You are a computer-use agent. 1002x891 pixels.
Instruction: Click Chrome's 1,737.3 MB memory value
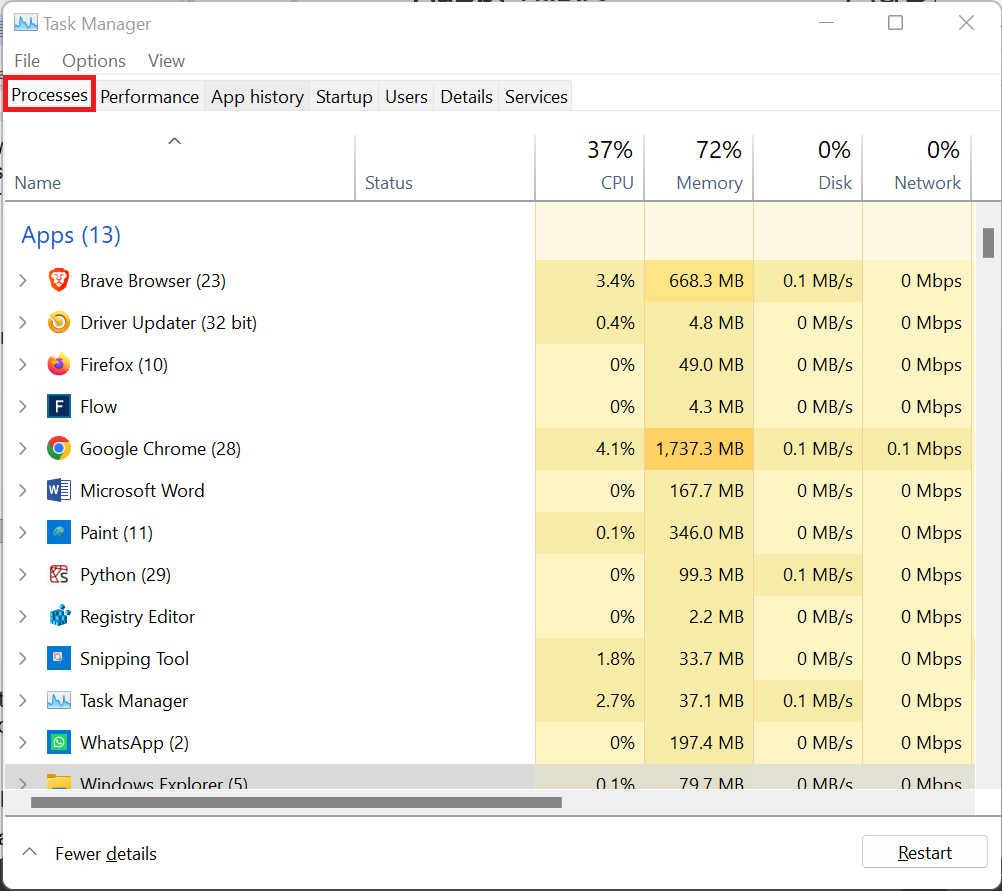[700, 449]
